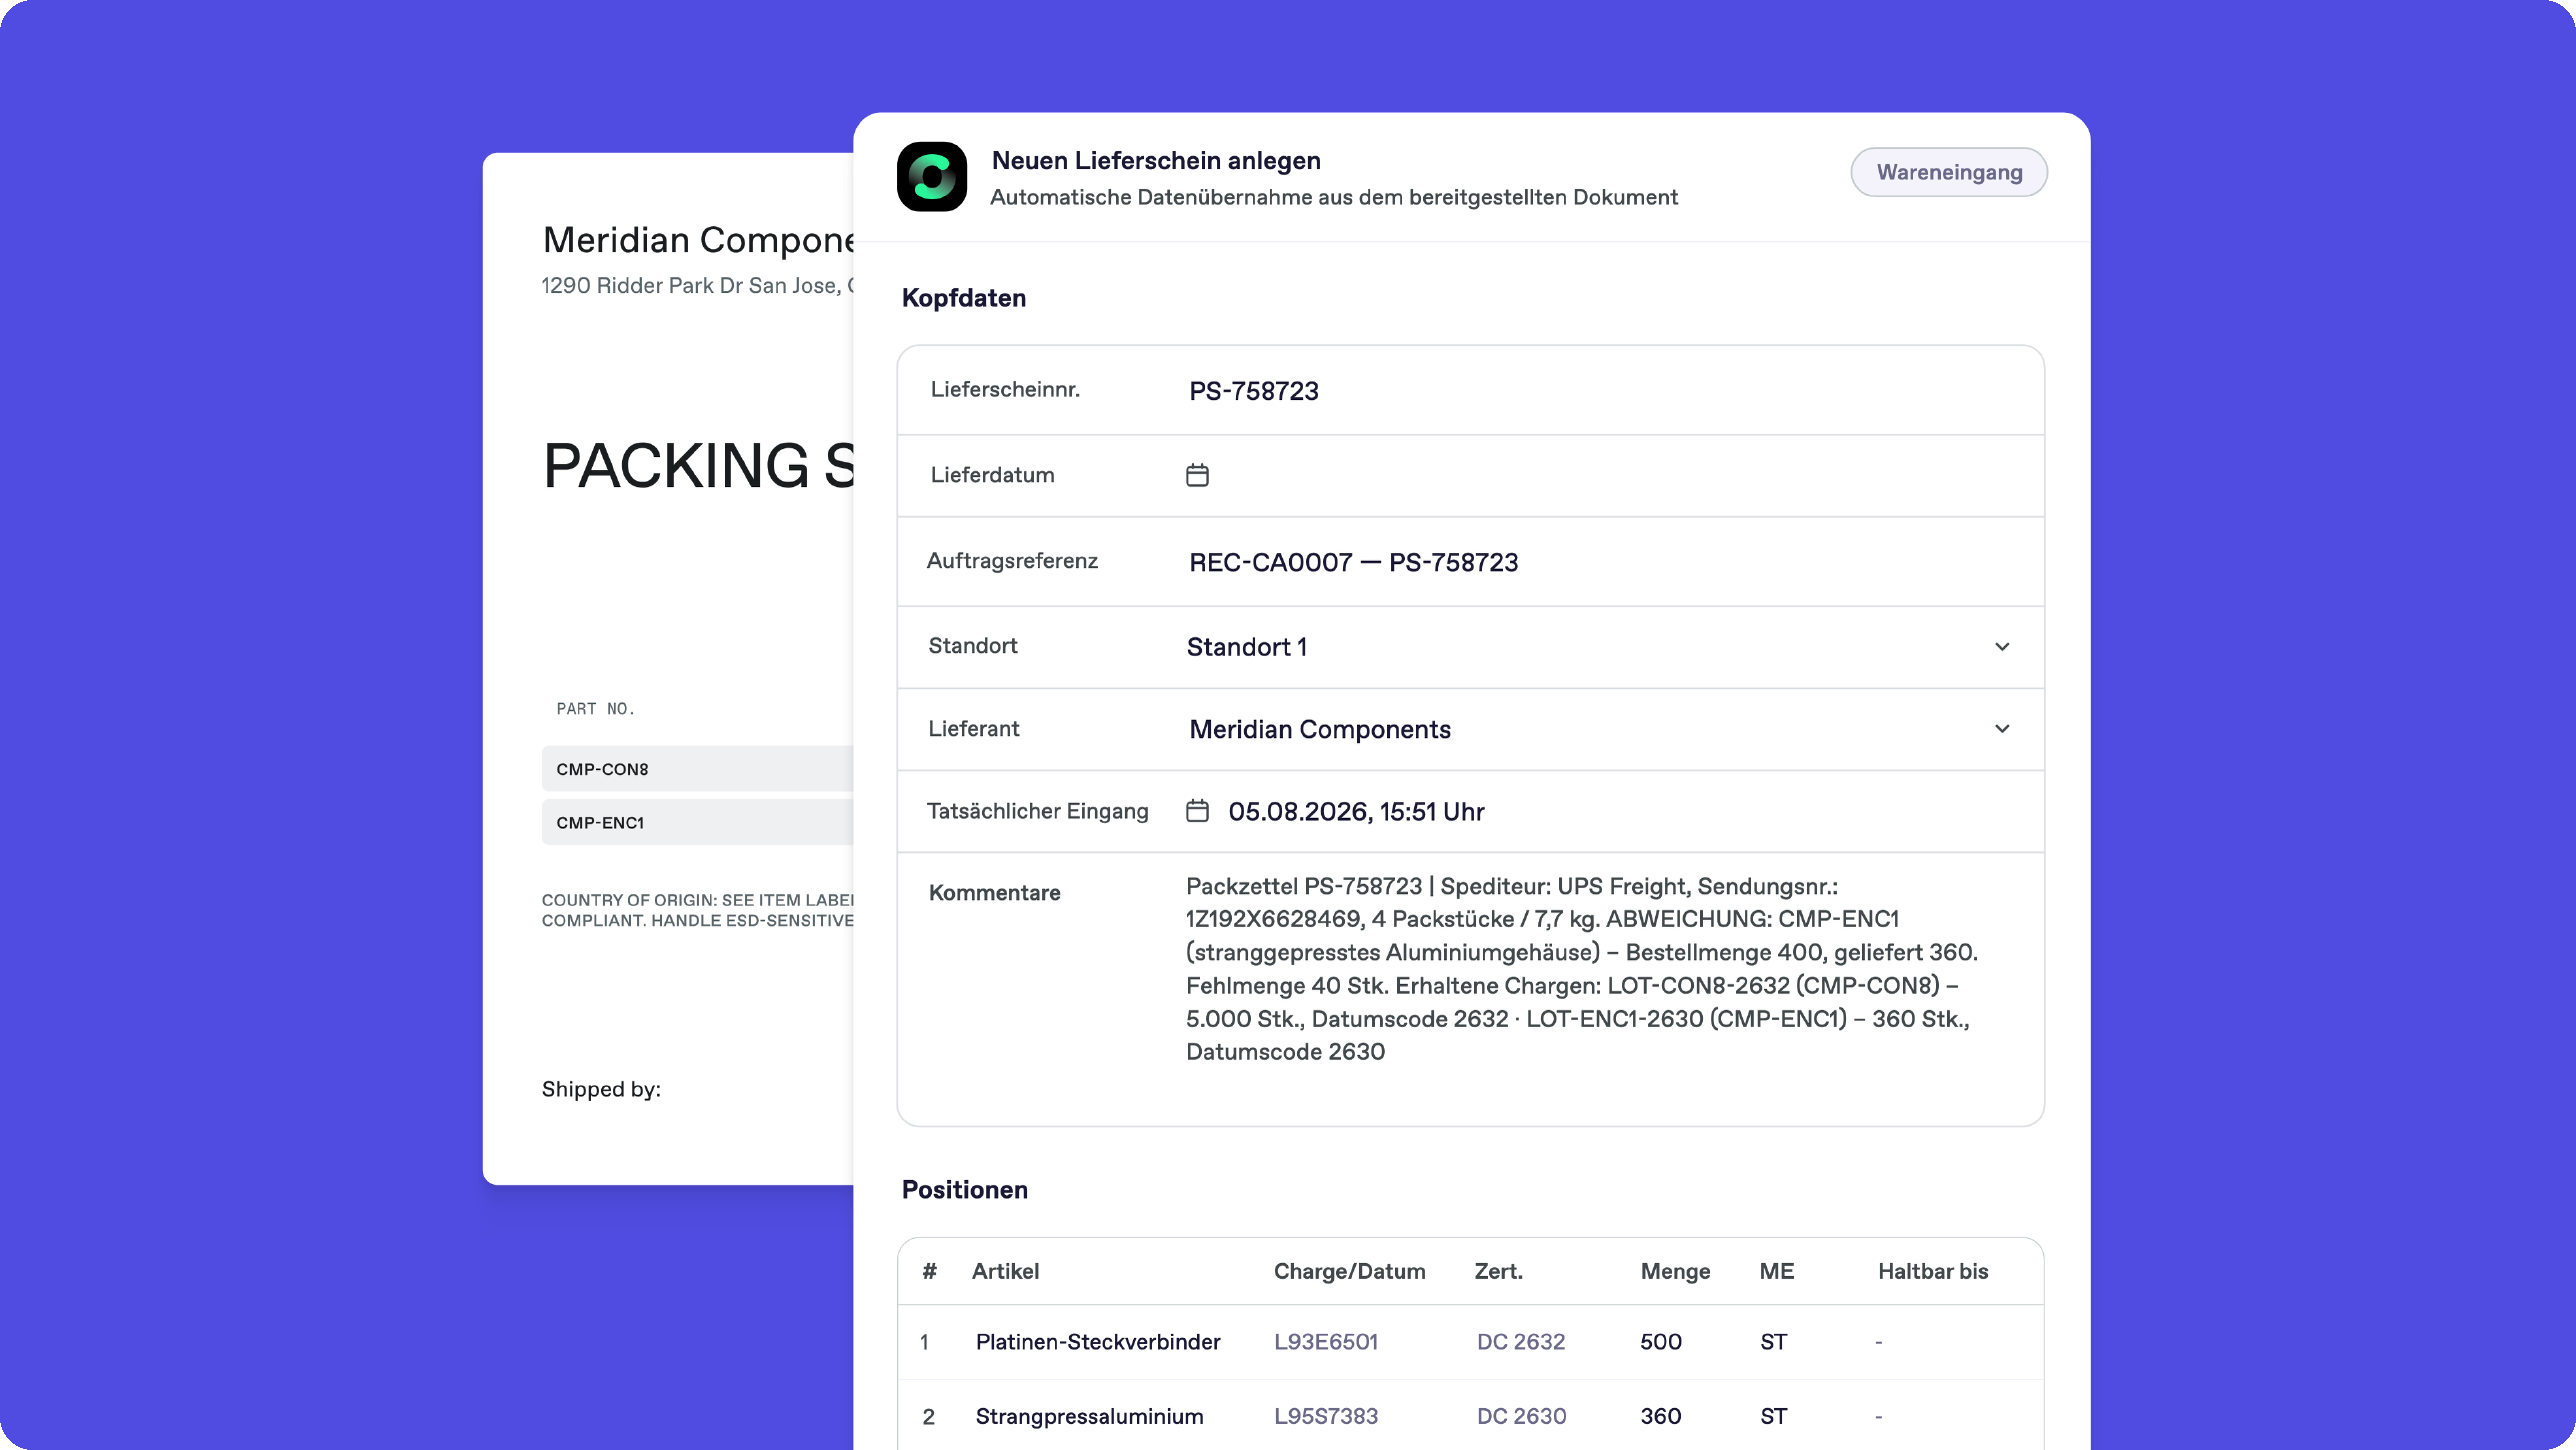Click certificate DC 2632
This screenshot has width=2576, height=1450.
[1520, 1342]
